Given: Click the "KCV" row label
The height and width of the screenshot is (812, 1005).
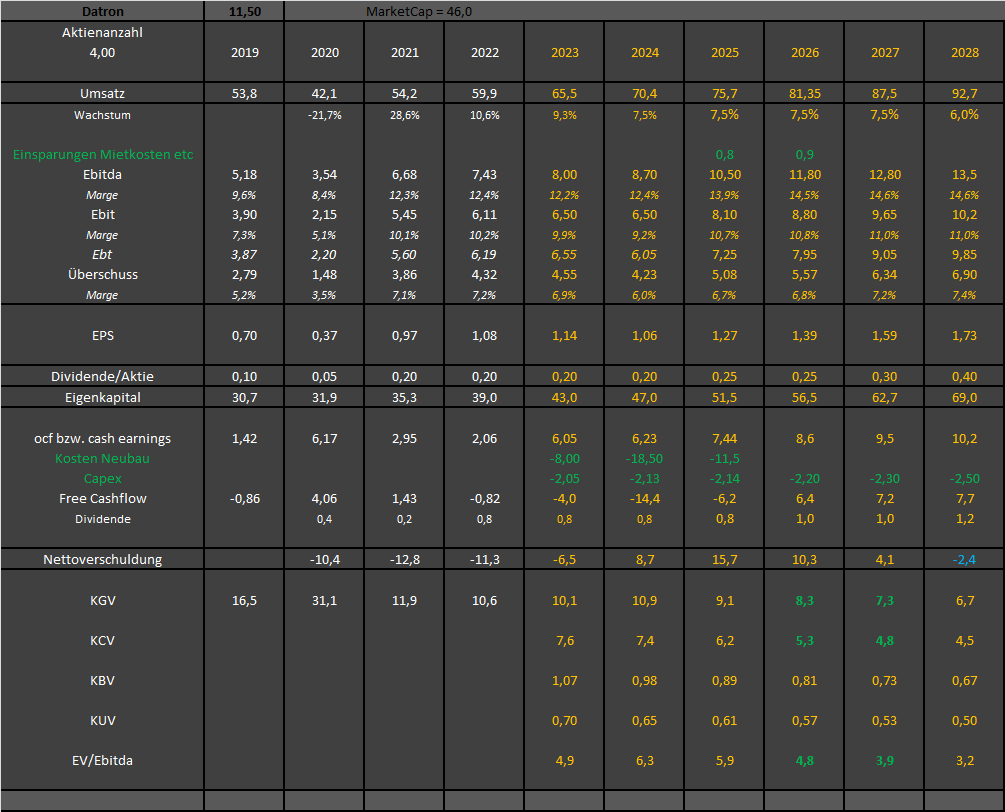Looking at the screenshot, I should pos(103,640).
